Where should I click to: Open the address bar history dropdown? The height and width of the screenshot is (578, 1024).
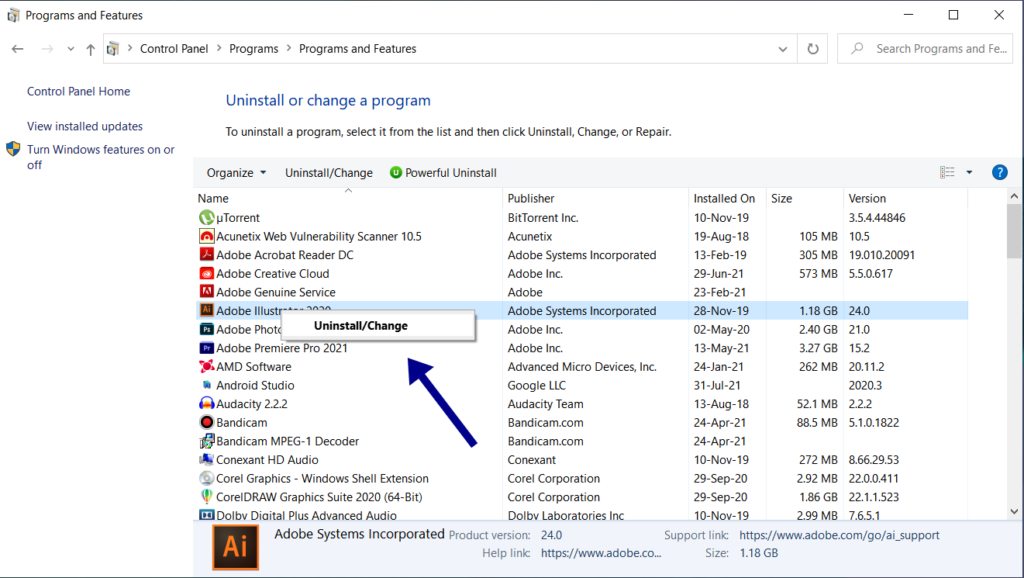pos(783,49)
